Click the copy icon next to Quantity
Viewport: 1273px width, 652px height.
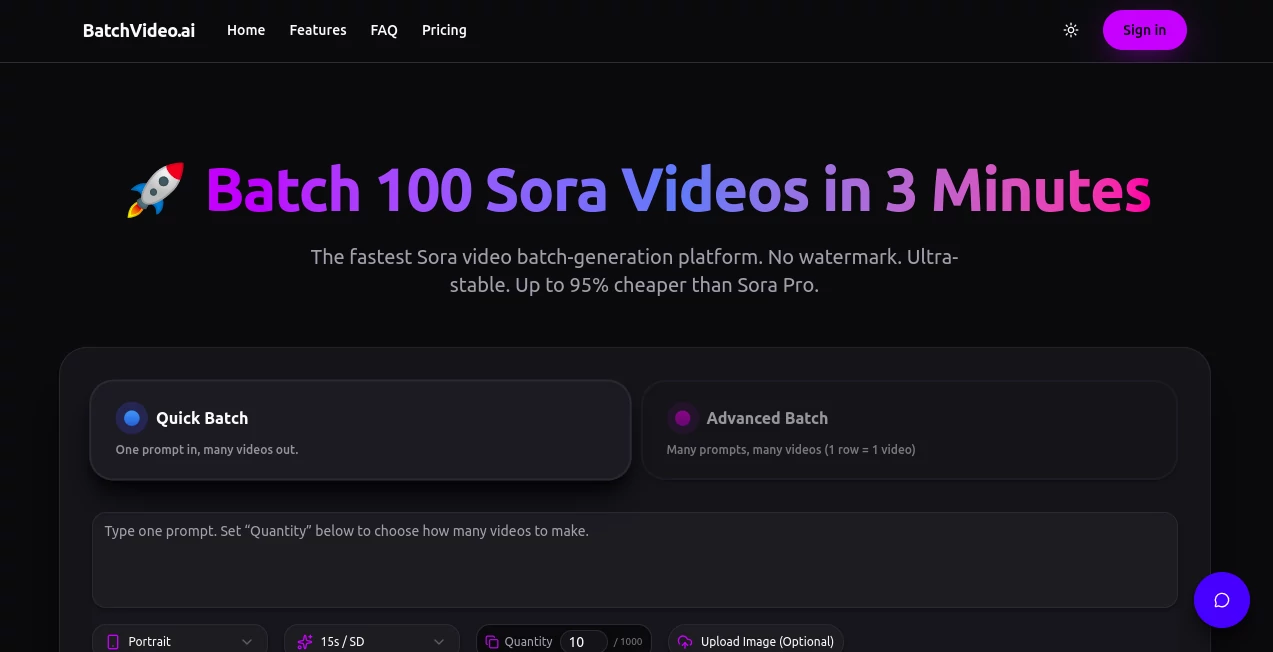491,641
